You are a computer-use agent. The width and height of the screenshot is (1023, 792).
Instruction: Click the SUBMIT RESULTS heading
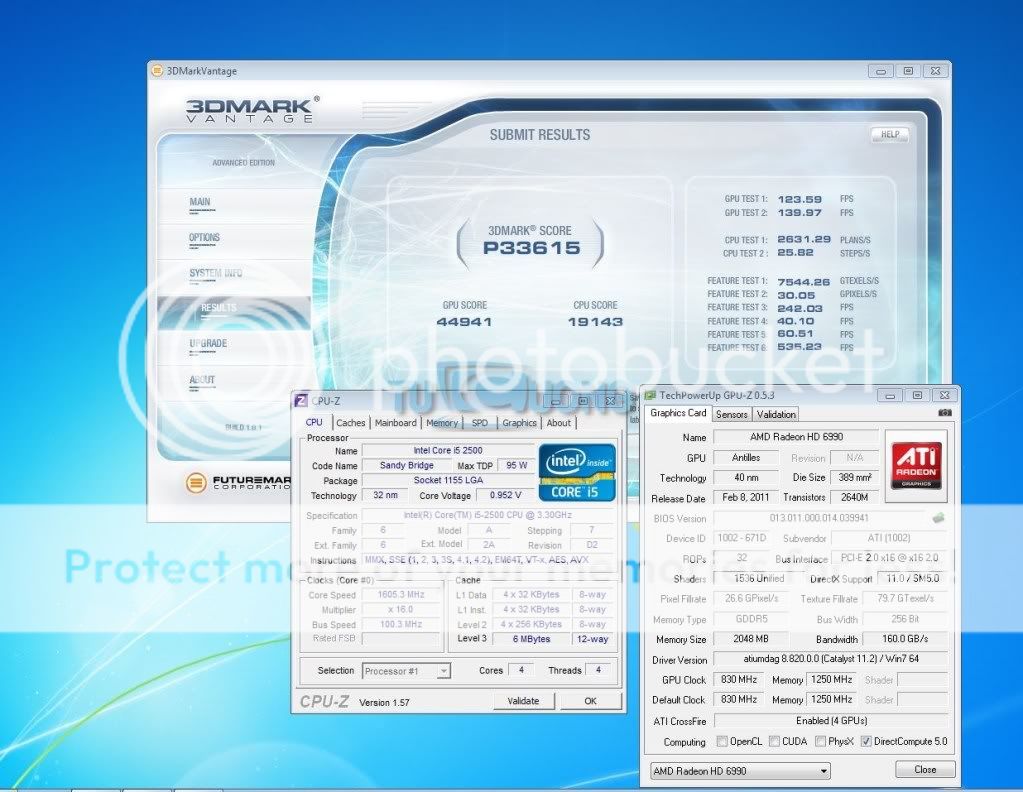(x=540, y=135)
